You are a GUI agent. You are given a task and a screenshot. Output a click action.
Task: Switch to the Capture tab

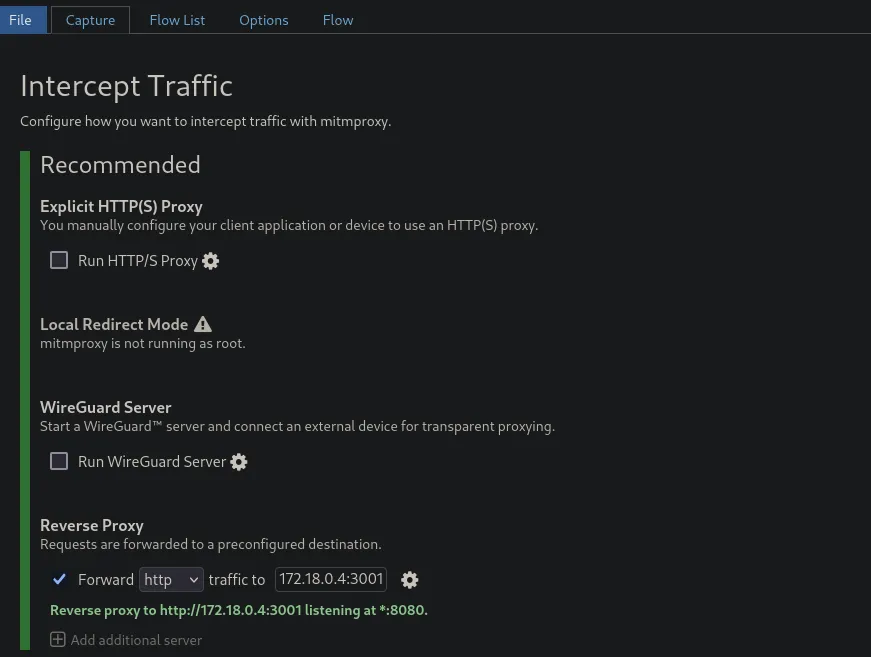(x=90, y=19)
